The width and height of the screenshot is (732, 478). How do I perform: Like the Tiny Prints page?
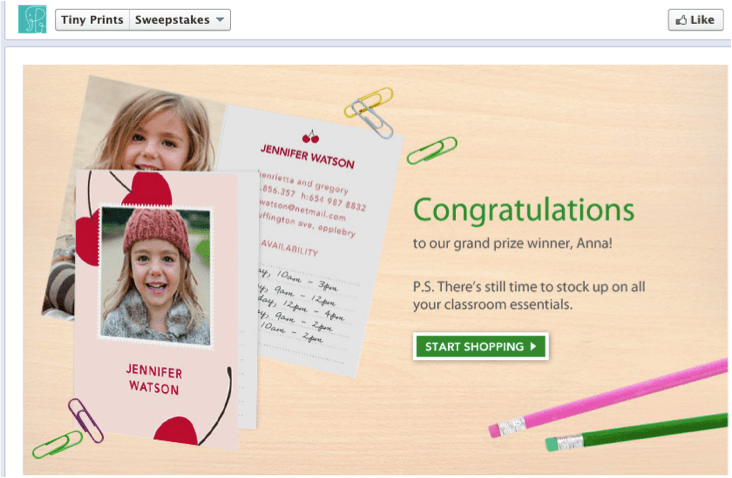(696, 20)
